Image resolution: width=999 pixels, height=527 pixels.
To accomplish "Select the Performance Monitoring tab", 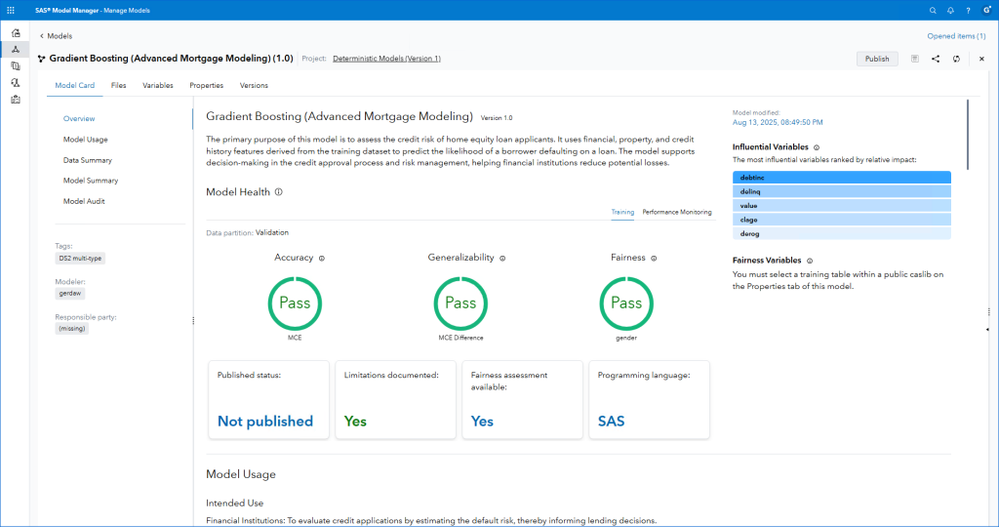I will point(677,212).
